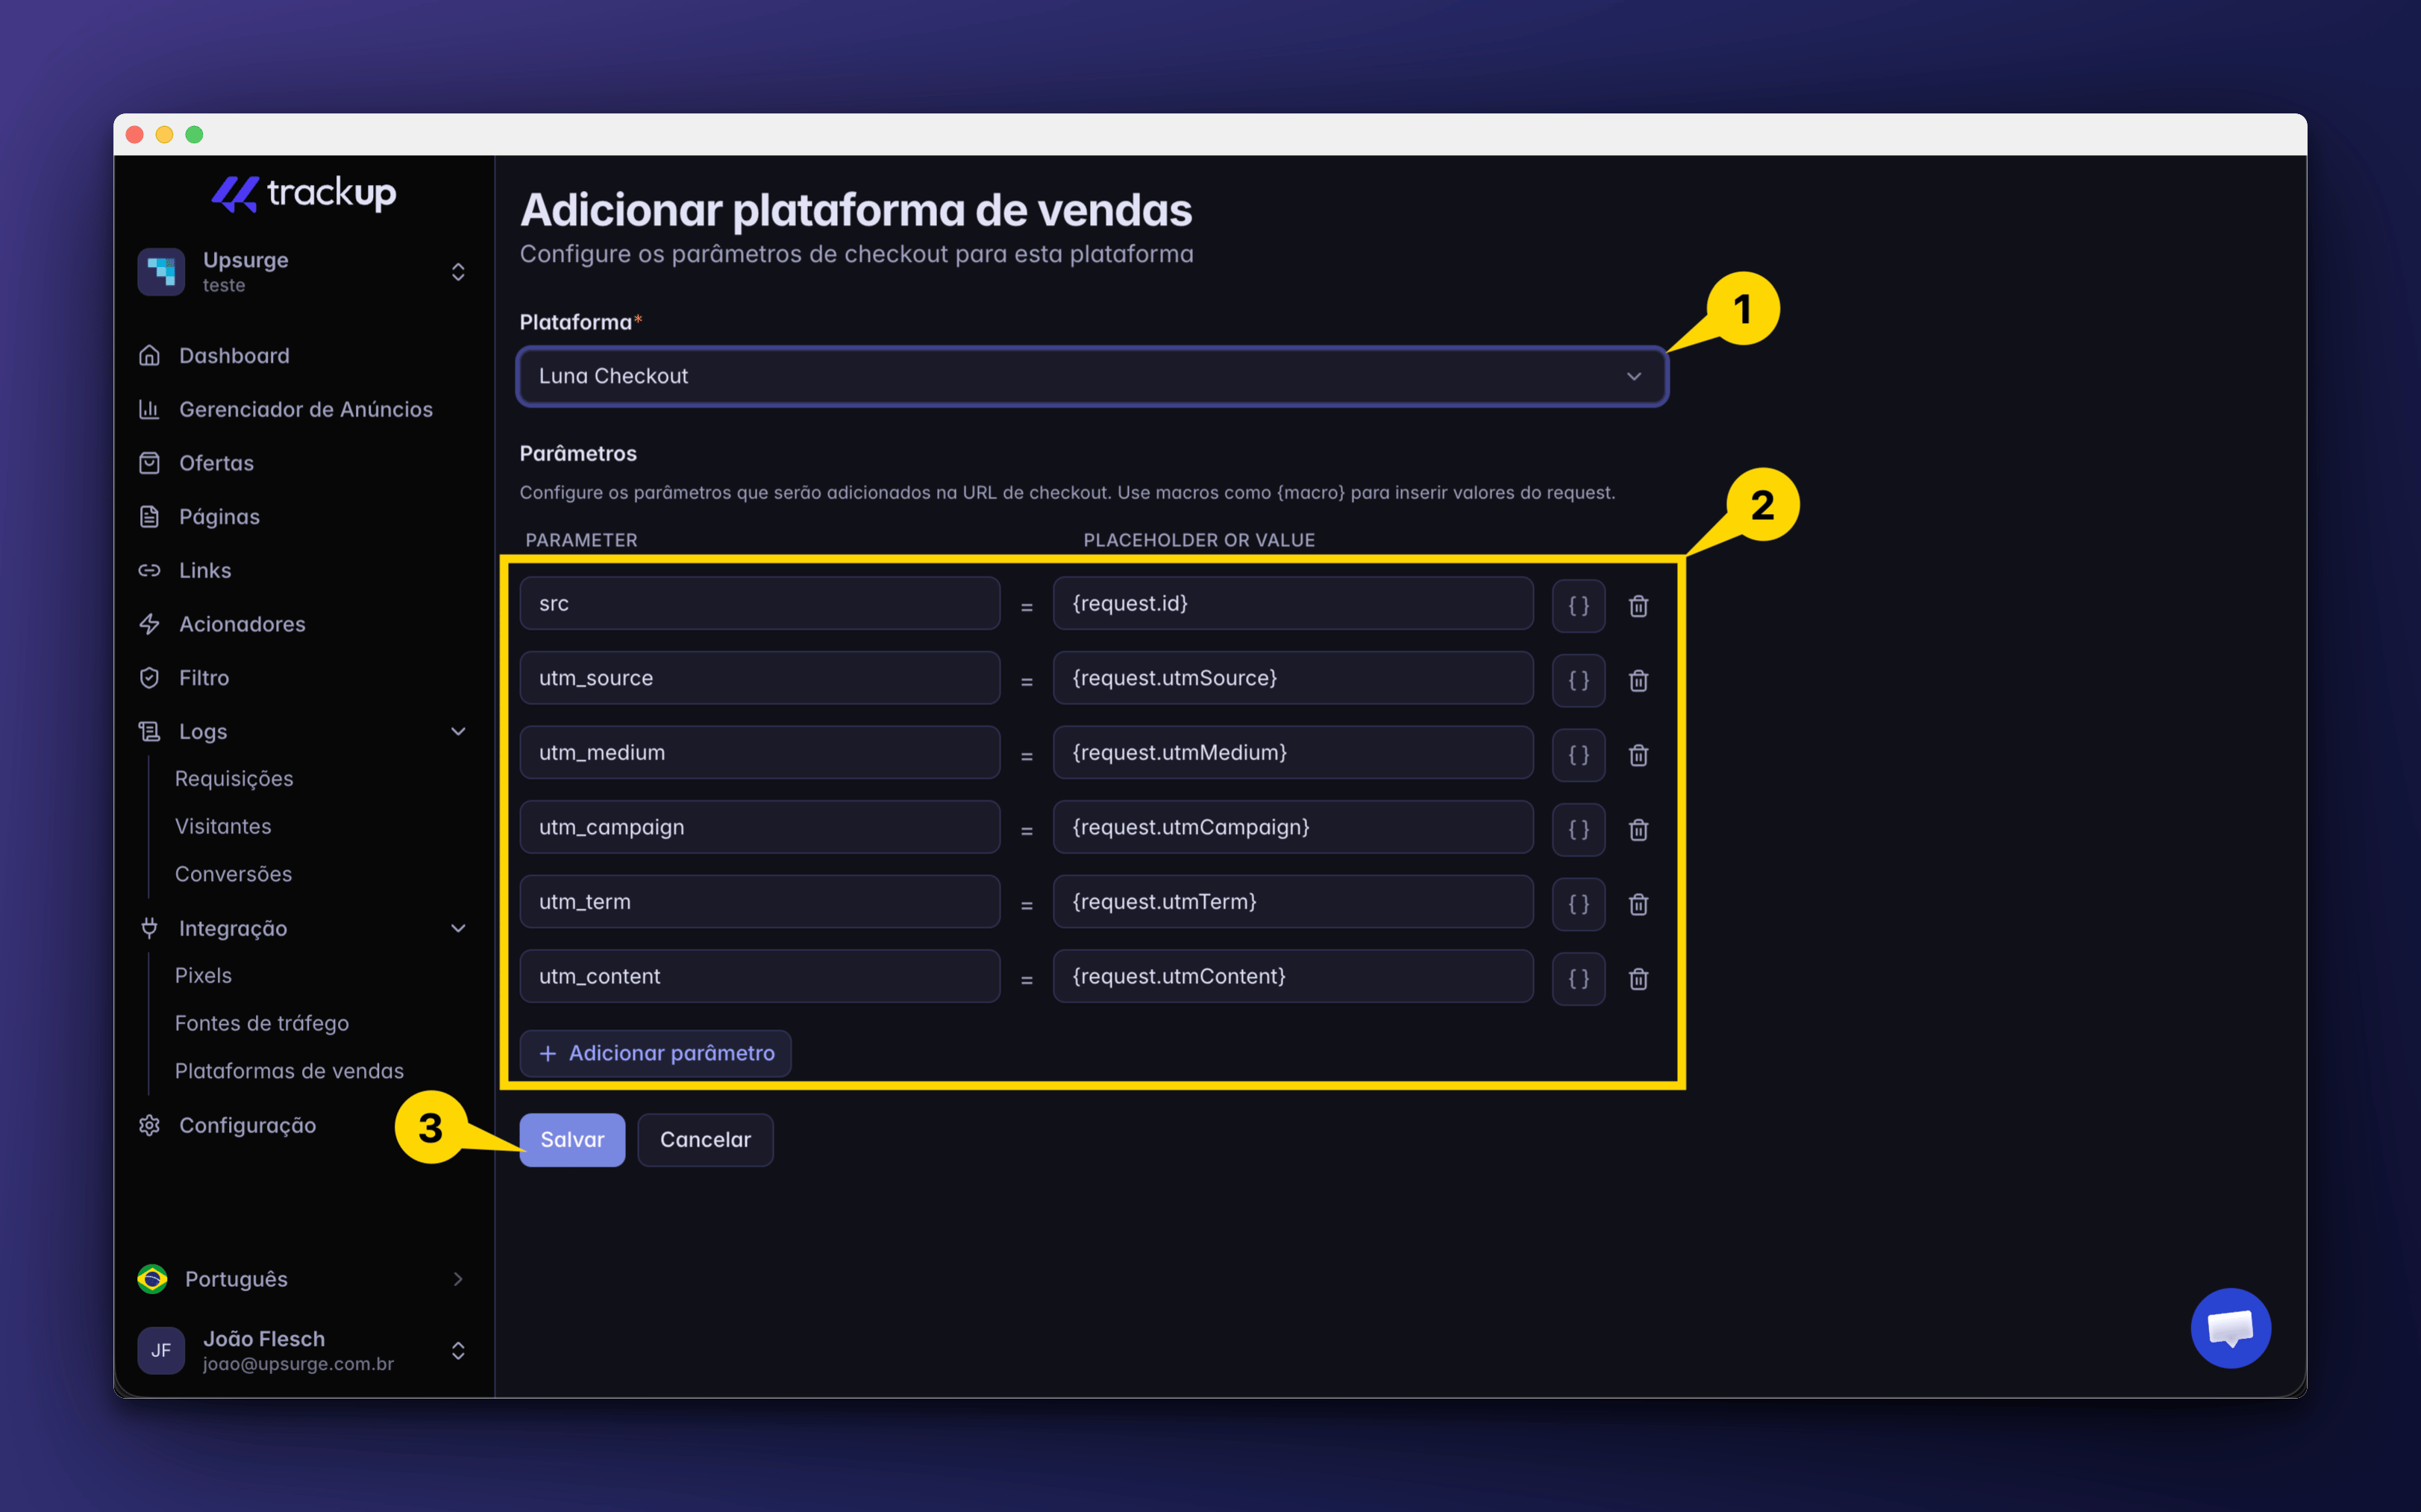Click the Brazil flag language icon
Image resolution: width=2421 pixels, height=1512 pixels.
click(152, 1279)
